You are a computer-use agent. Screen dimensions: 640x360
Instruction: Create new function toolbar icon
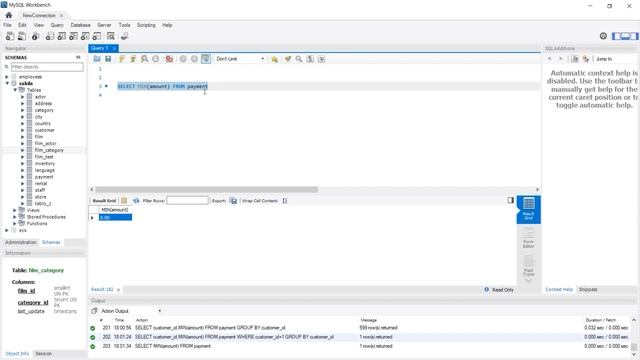97,36
